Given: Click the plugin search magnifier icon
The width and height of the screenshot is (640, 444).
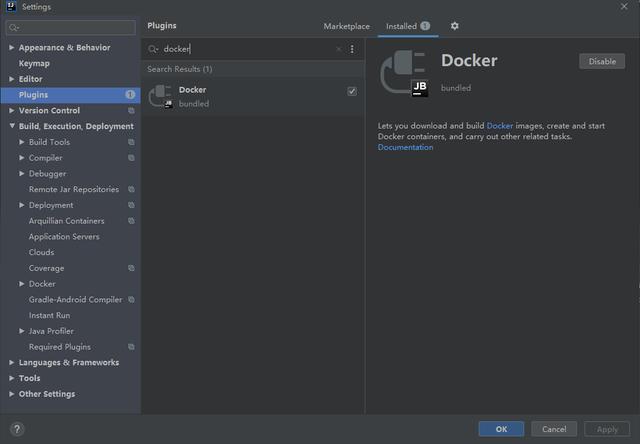Looking at the screenshot, I should pyautogui.click(x=153, y=49).
